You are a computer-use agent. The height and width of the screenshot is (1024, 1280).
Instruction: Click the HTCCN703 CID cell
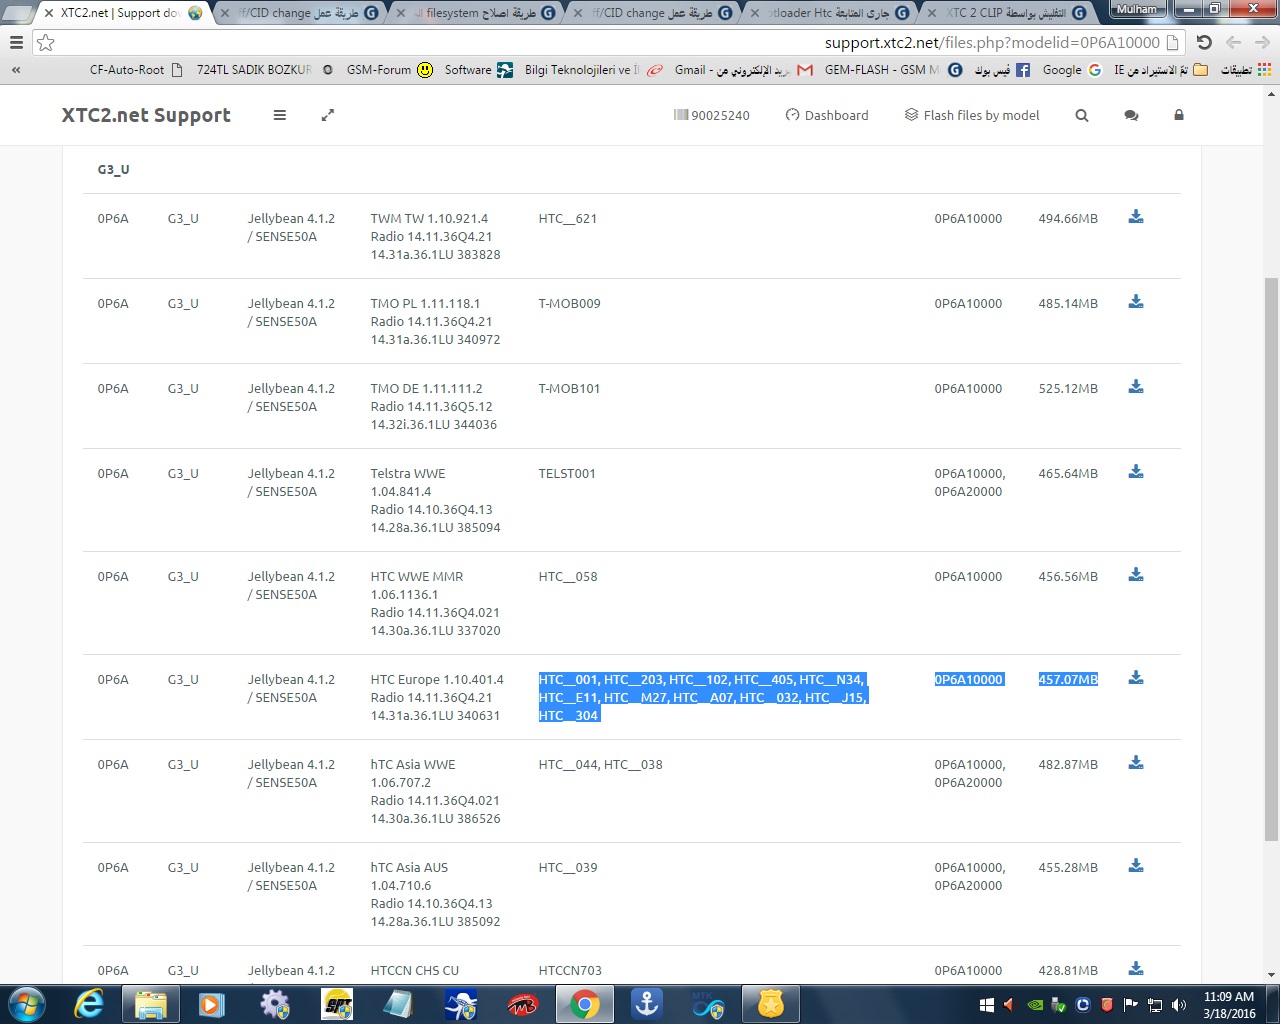point(570,970)
